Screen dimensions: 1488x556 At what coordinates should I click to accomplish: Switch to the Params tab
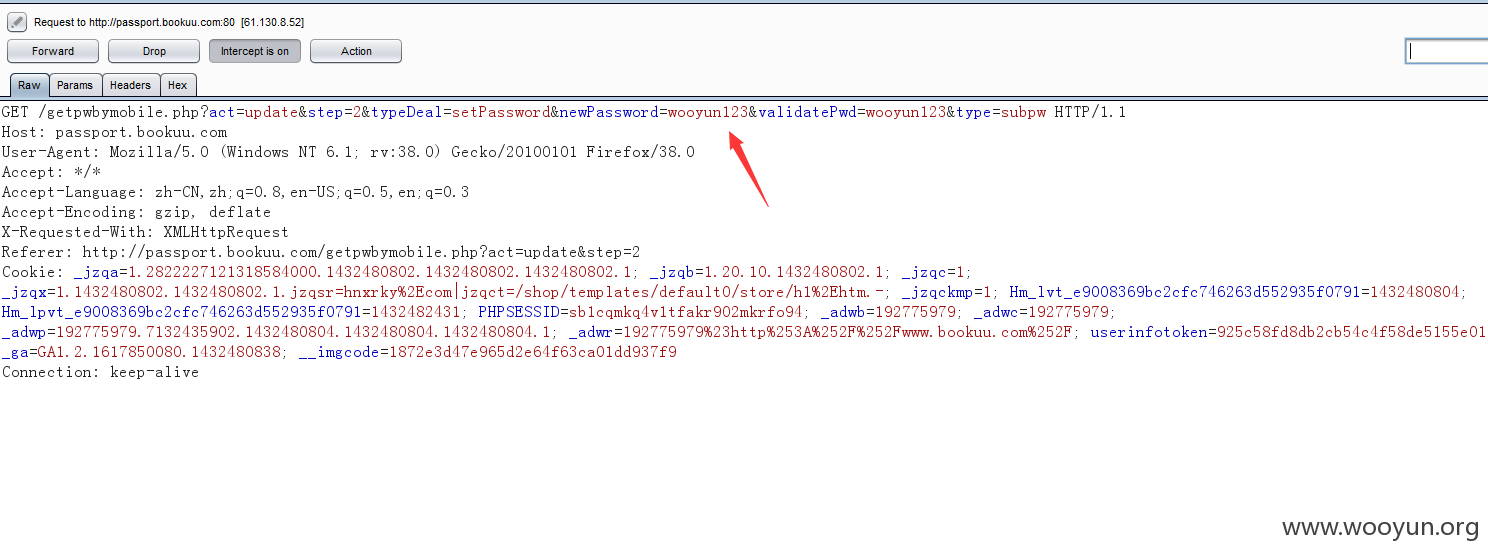[75, 85]
